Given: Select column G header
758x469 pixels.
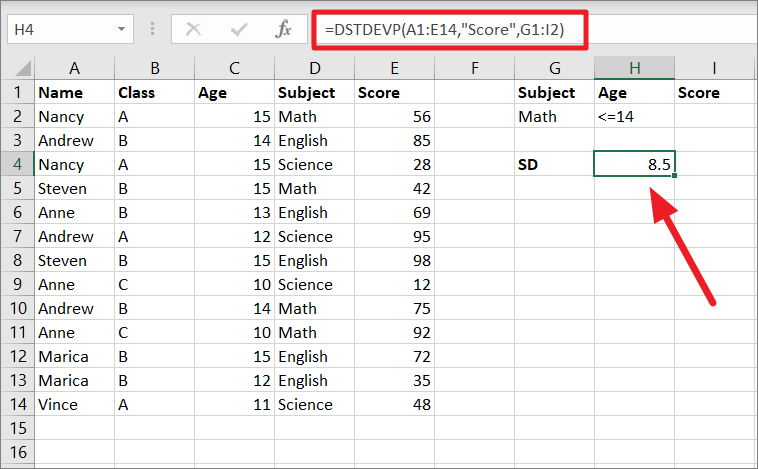Looking at the screenshot, I should [x=554, y=68].
